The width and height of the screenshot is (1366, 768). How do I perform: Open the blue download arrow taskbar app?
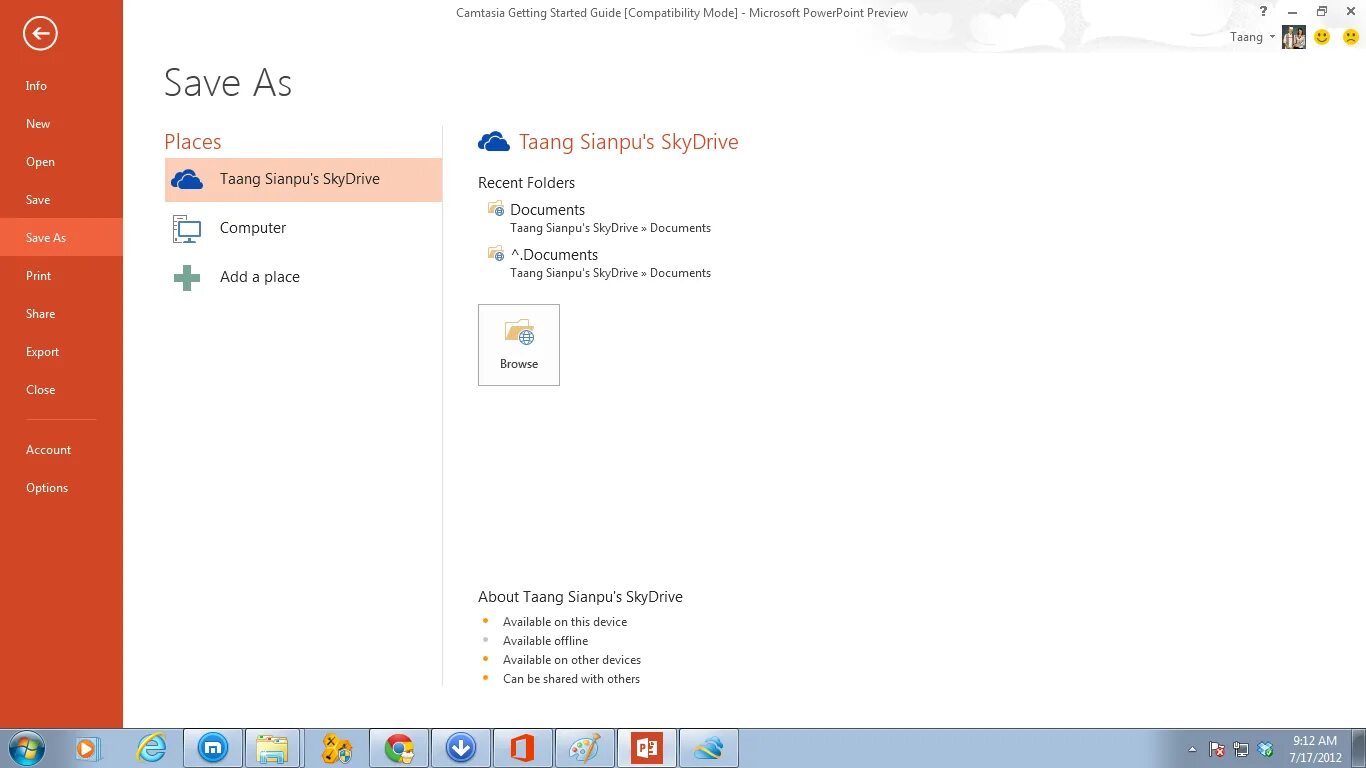click(461, 748)
